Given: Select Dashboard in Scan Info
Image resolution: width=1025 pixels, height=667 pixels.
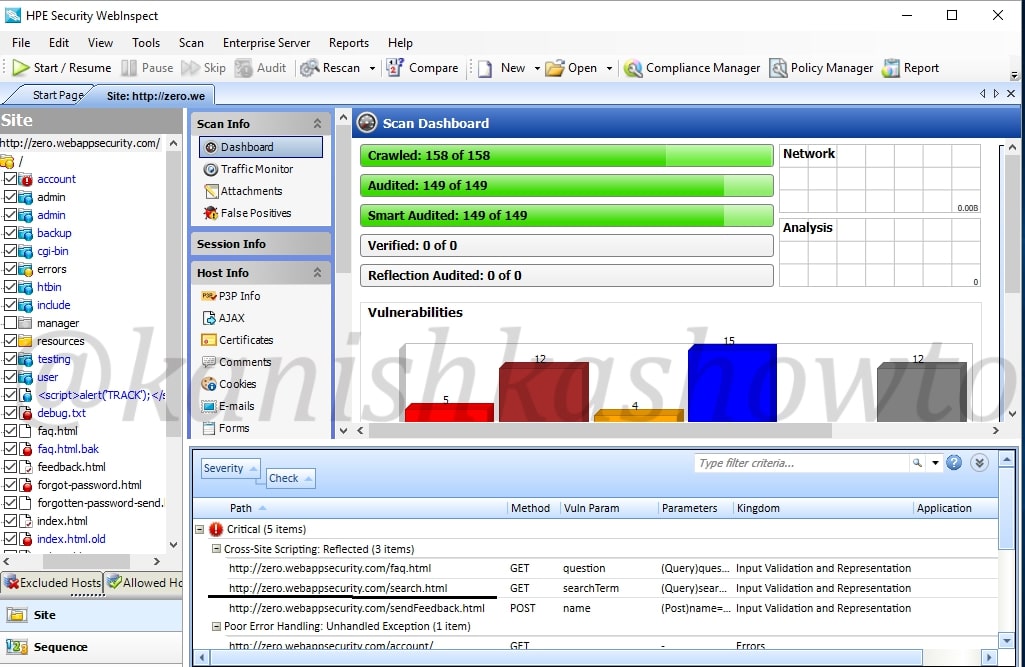Looking at the screenshot, I should pos(261,147).
